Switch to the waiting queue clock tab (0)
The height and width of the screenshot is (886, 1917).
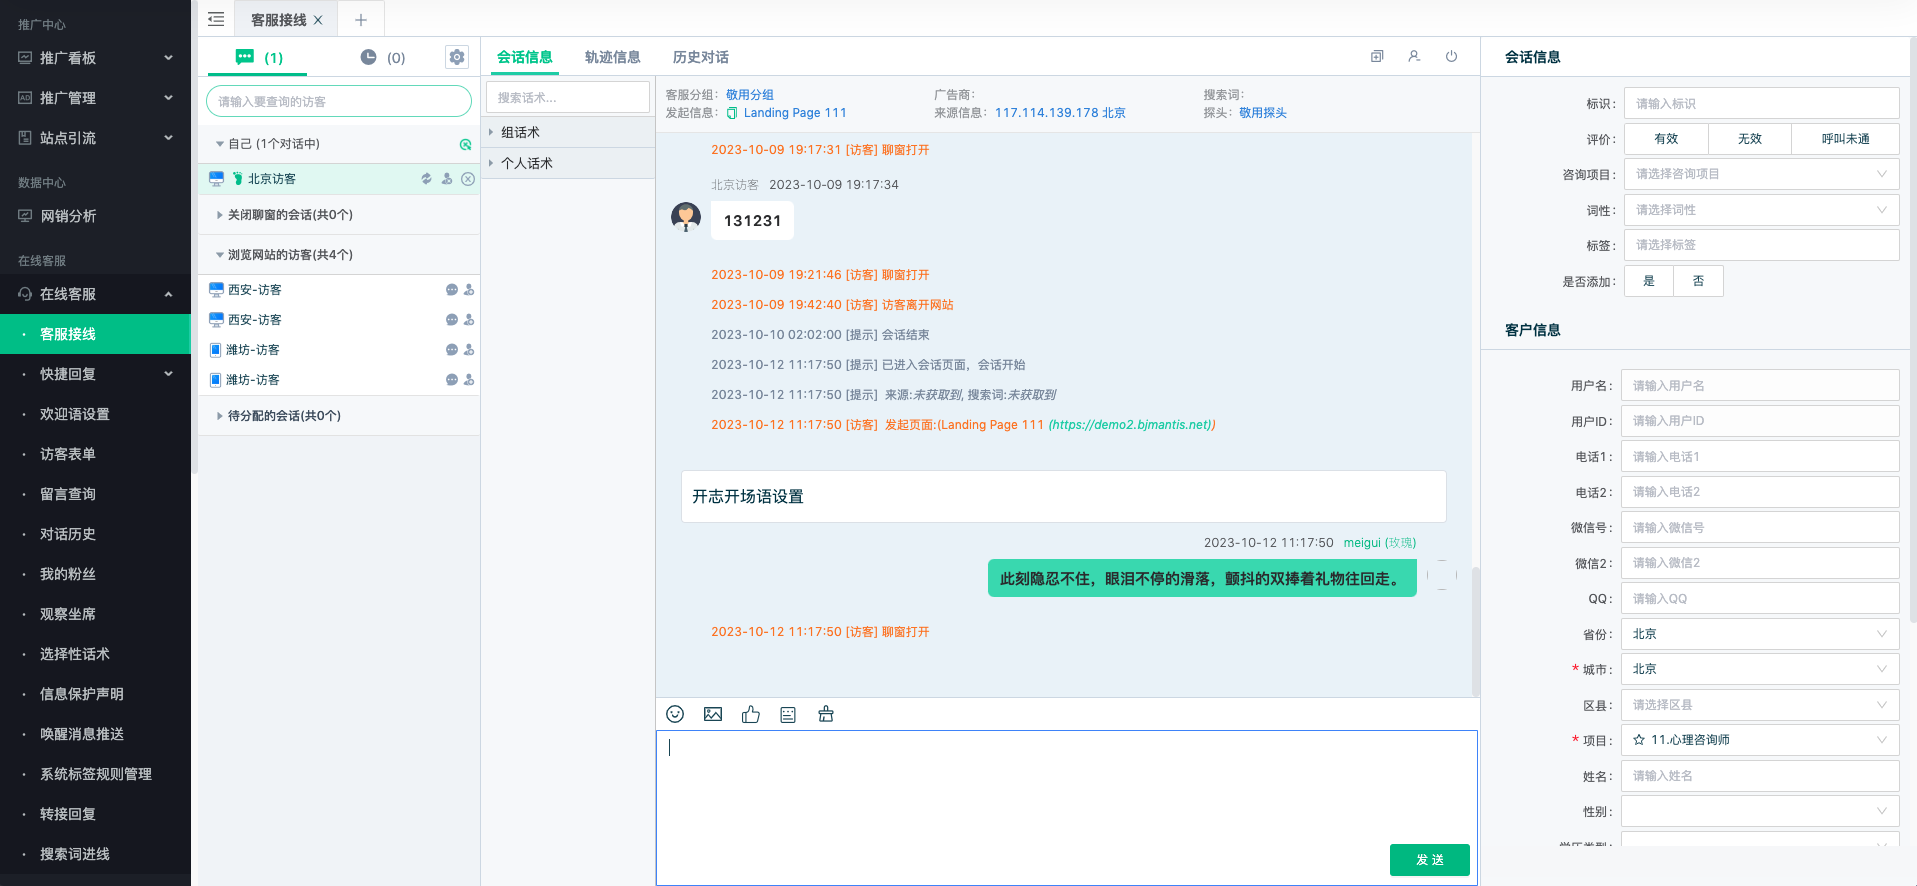pos(383,58)
